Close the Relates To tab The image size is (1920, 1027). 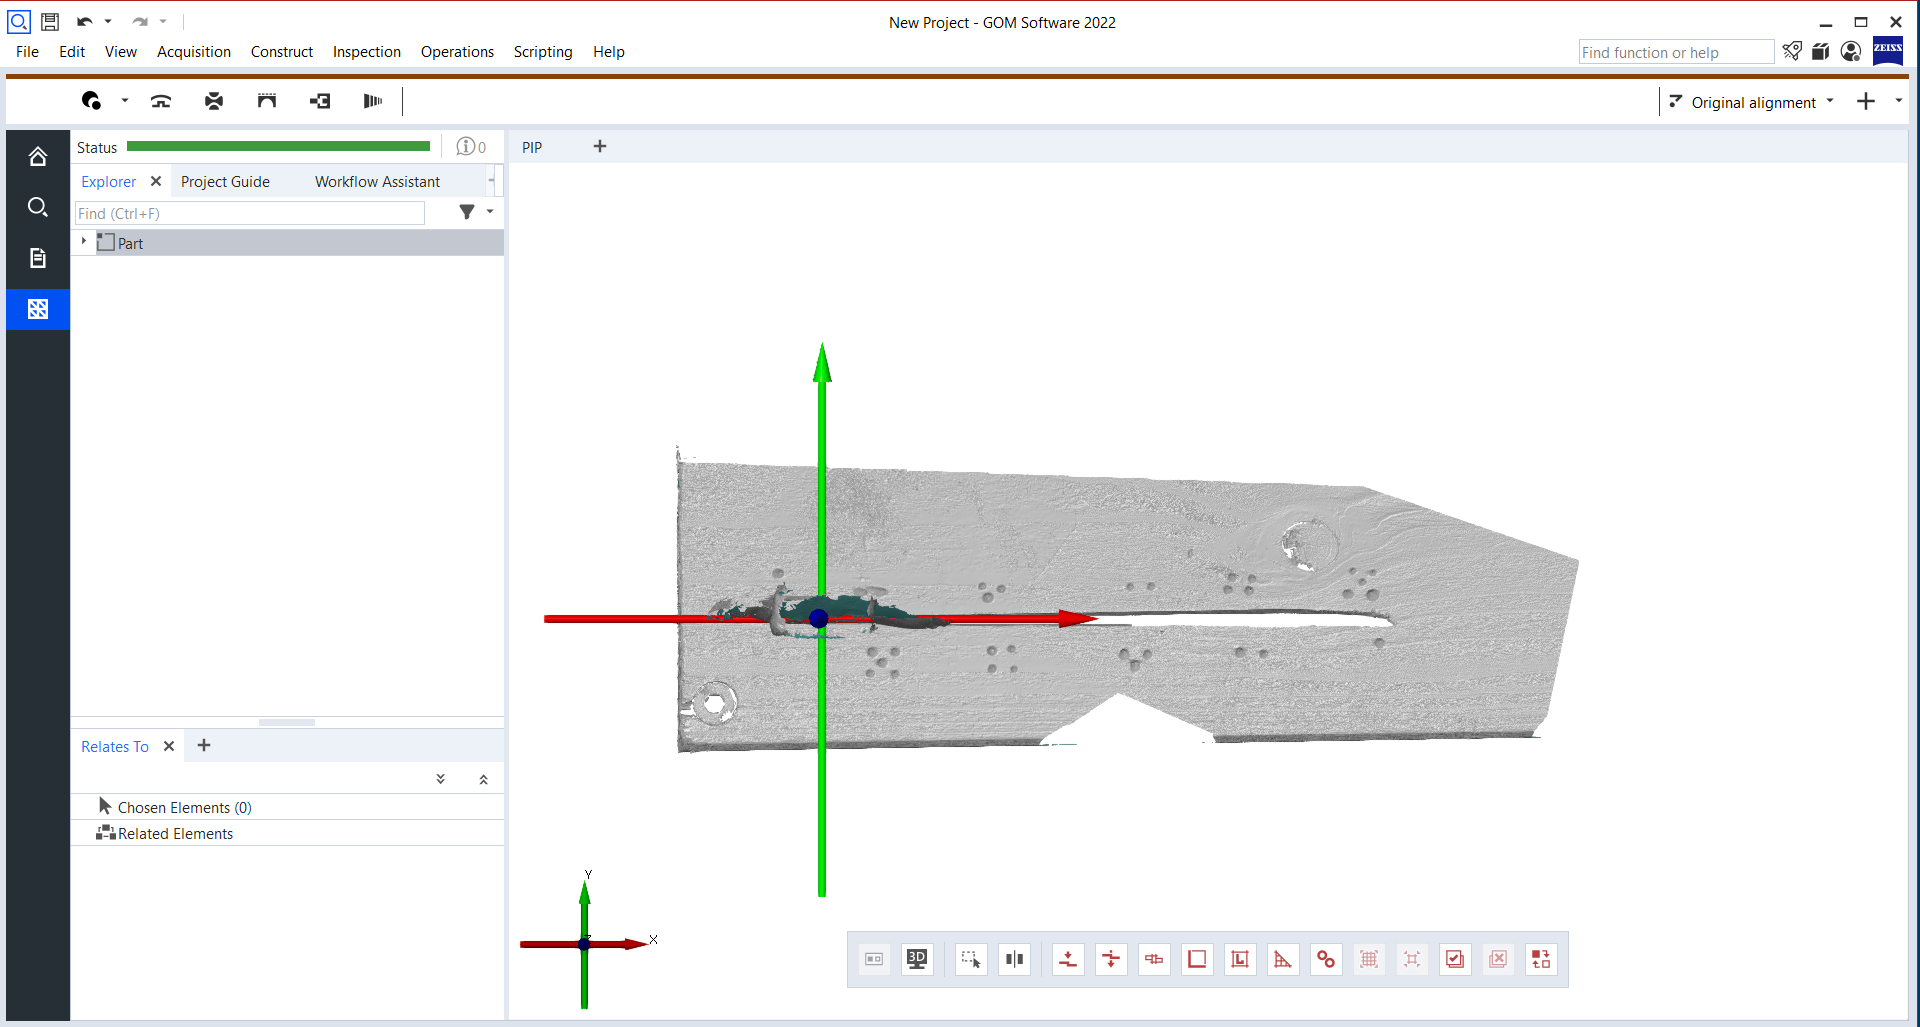tap(169, 746)
